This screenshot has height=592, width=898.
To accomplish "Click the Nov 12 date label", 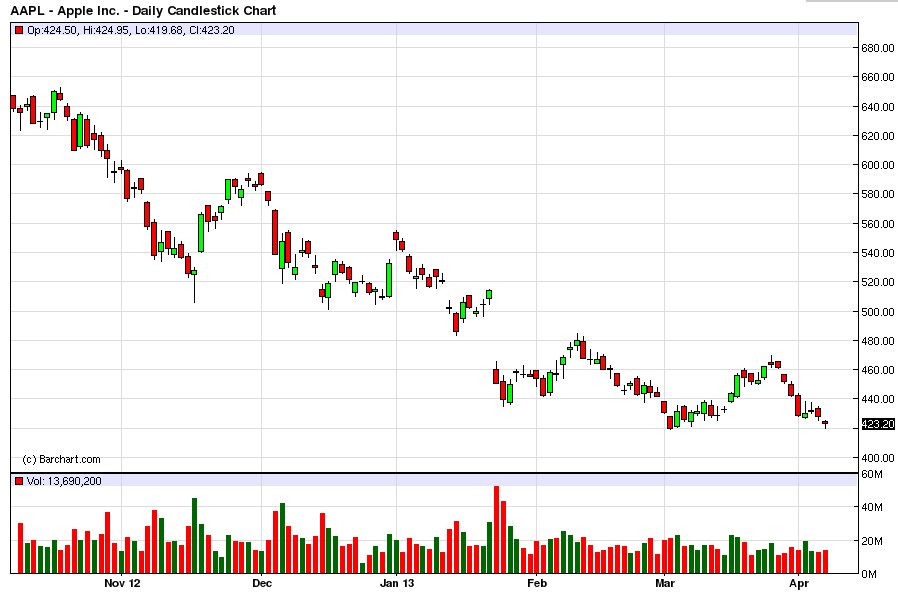I will point(122,583).
